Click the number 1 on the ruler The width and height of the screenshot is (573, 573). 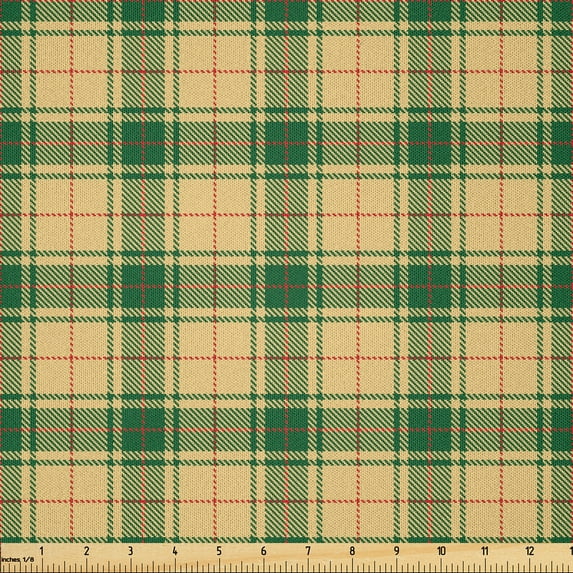tap(42, 551)
